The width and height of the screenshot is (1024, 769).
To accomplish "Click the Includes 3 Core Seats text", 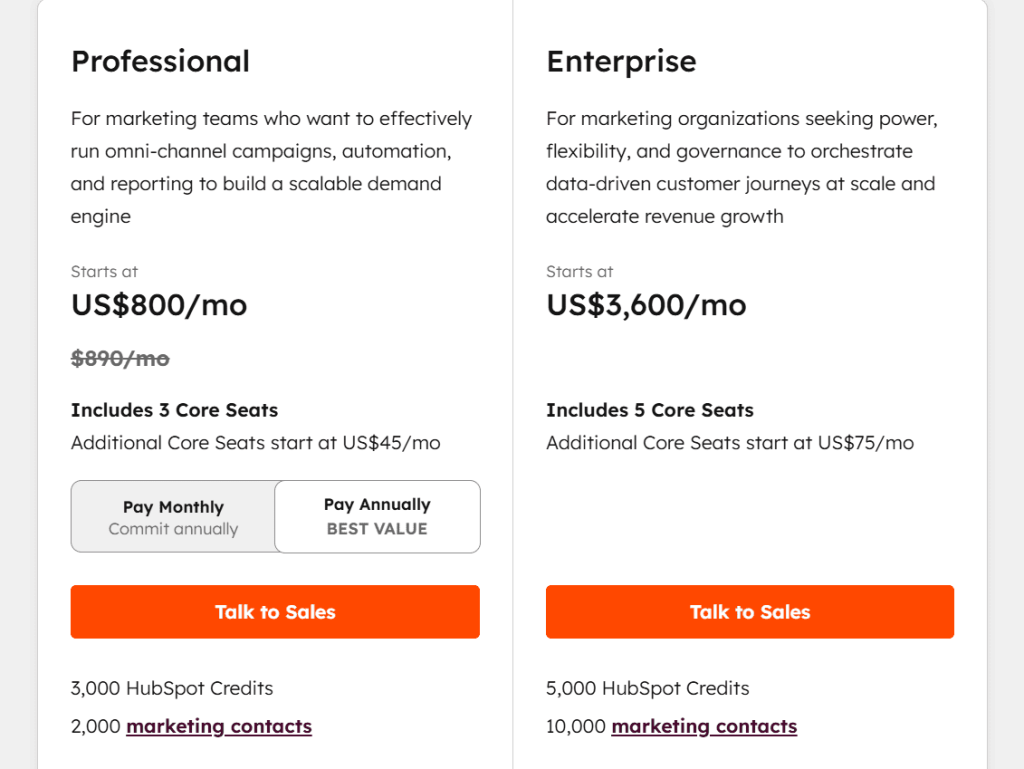I will click(x=174, y=410).
